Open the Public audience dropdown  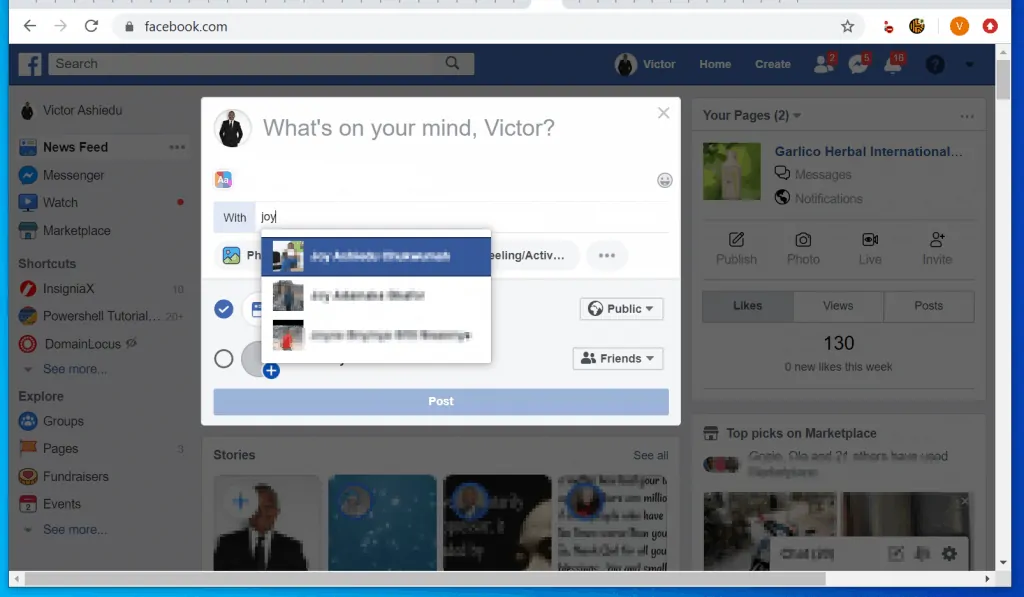tap(621, 309)
